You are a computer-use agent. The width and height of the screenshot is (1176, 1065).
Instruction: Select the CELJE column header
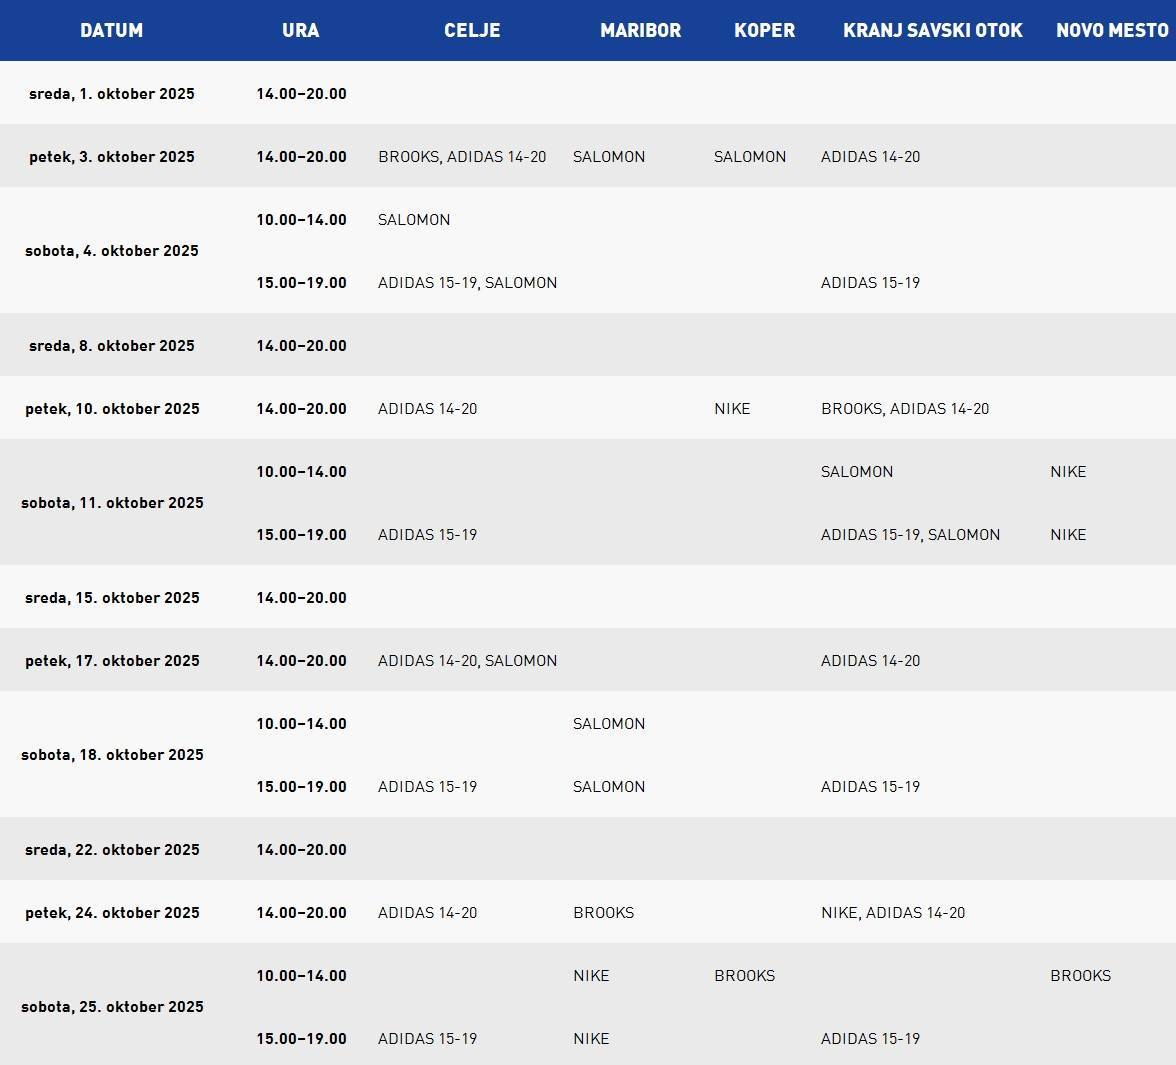472,30
